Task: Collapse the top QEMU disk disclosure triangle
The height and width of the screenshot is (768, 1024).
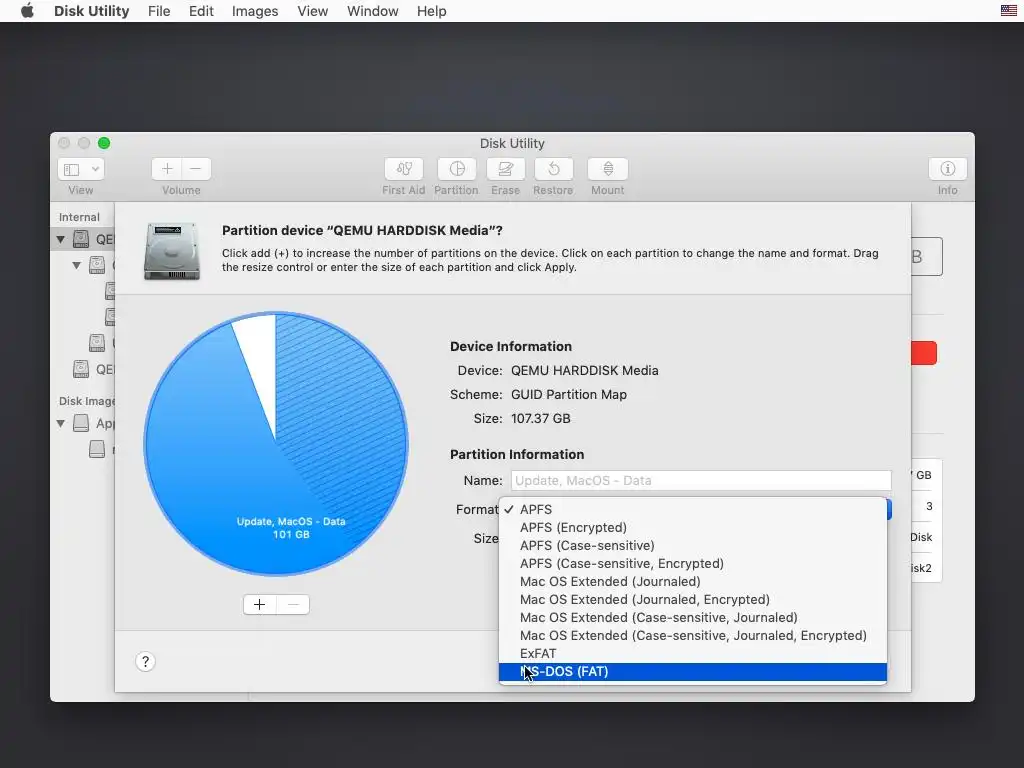Action: [61, 239]
